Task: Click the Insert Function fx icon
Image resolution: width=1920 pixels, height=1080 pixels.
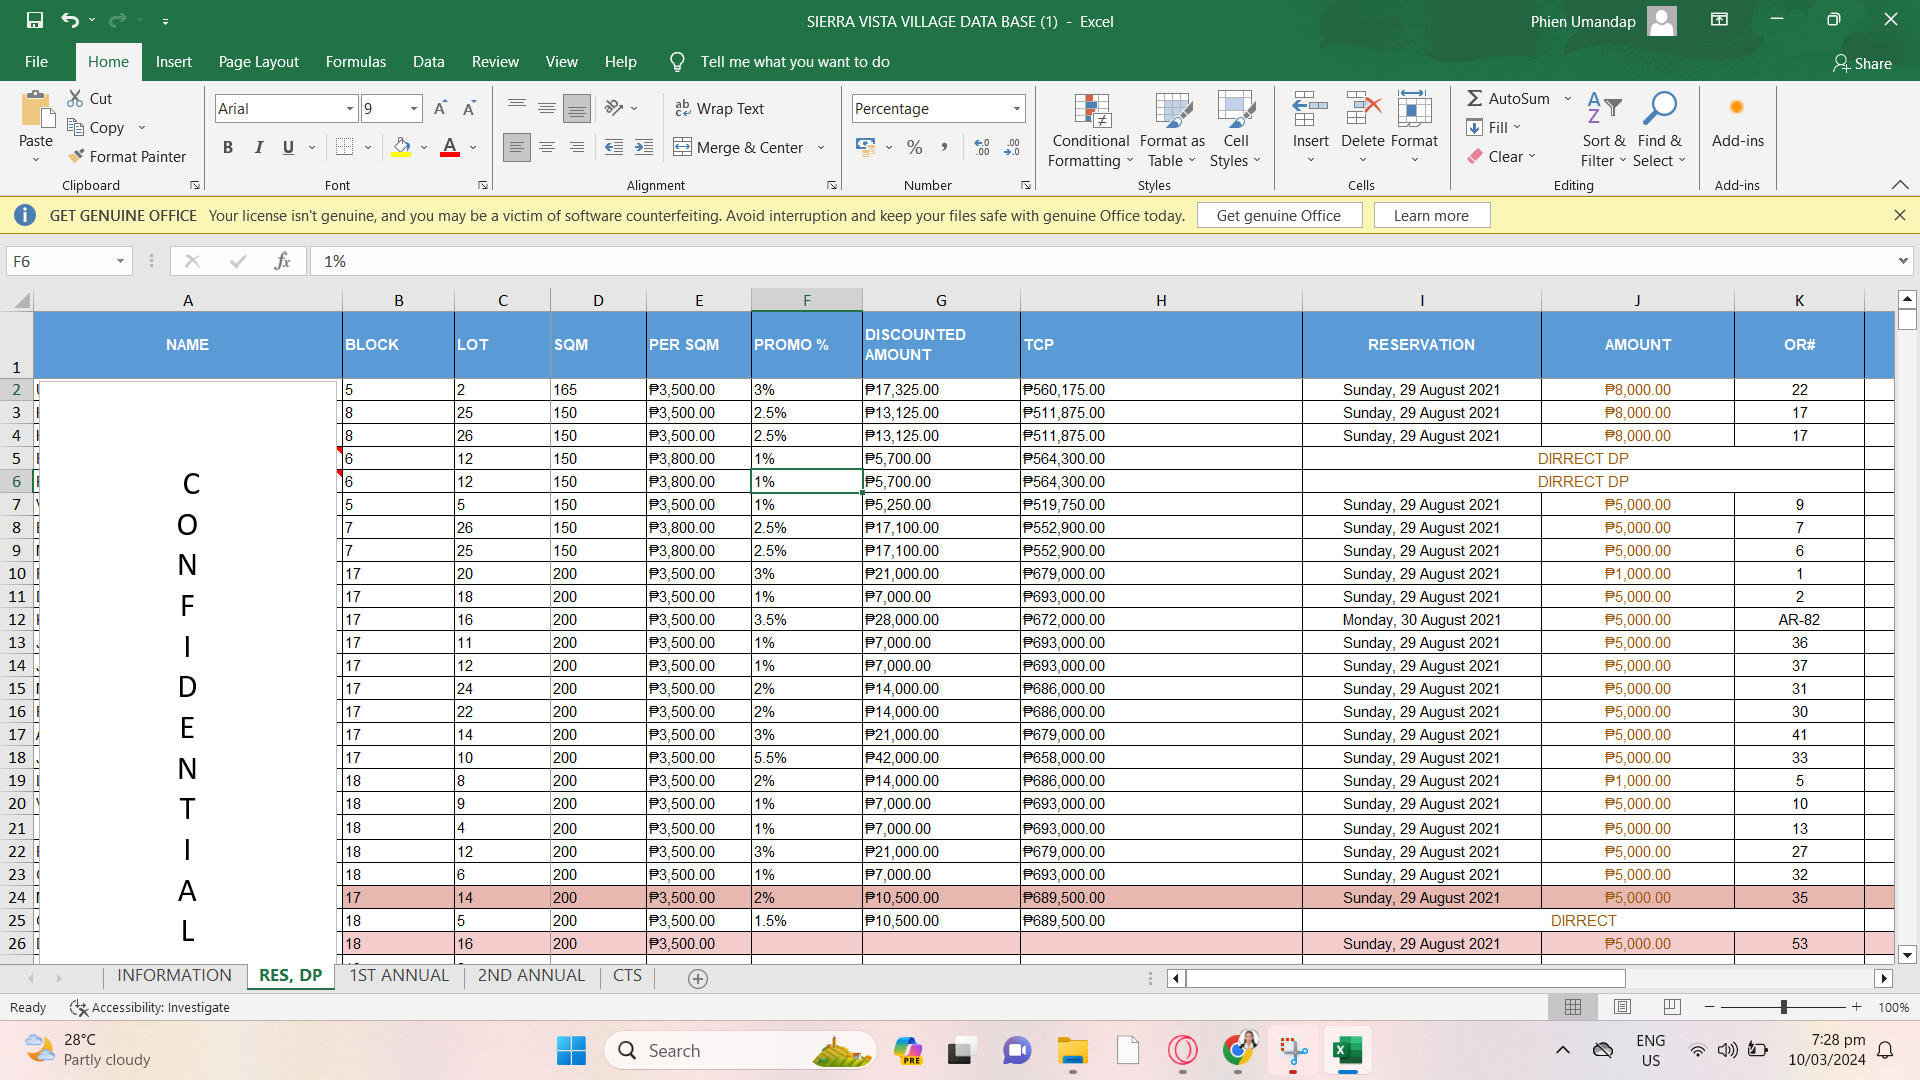Action: tap(282, 261)
